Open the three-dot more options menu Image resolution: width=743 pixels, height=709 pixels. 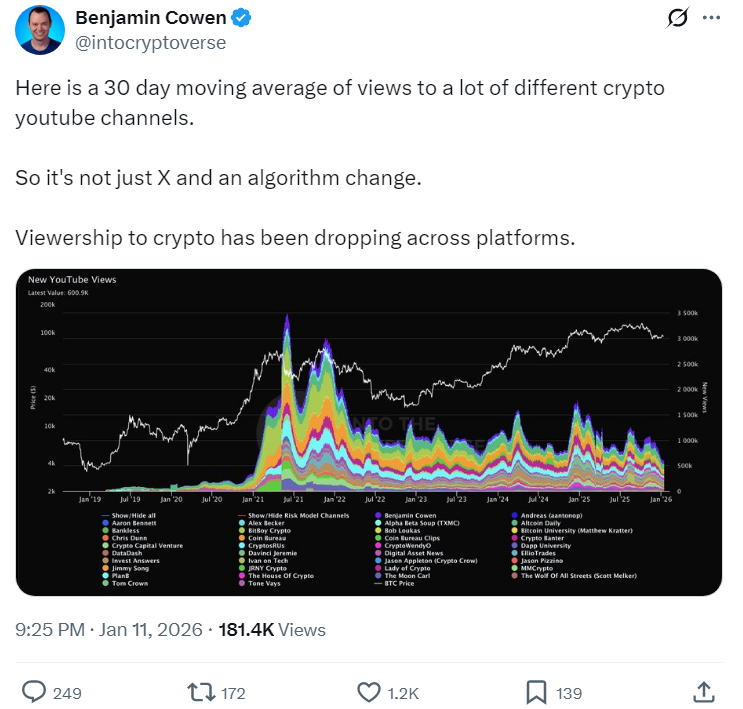711,18
